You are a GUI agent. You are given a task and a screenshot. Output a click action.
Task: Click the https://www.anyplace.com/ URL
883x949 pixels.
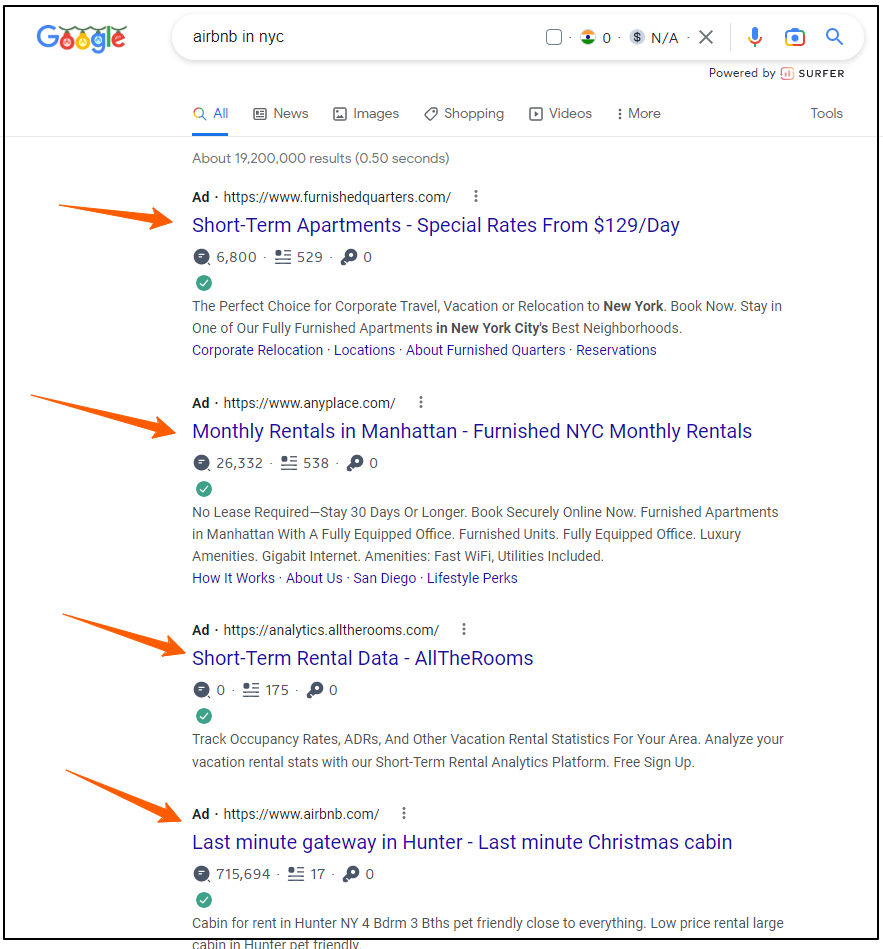309,403
